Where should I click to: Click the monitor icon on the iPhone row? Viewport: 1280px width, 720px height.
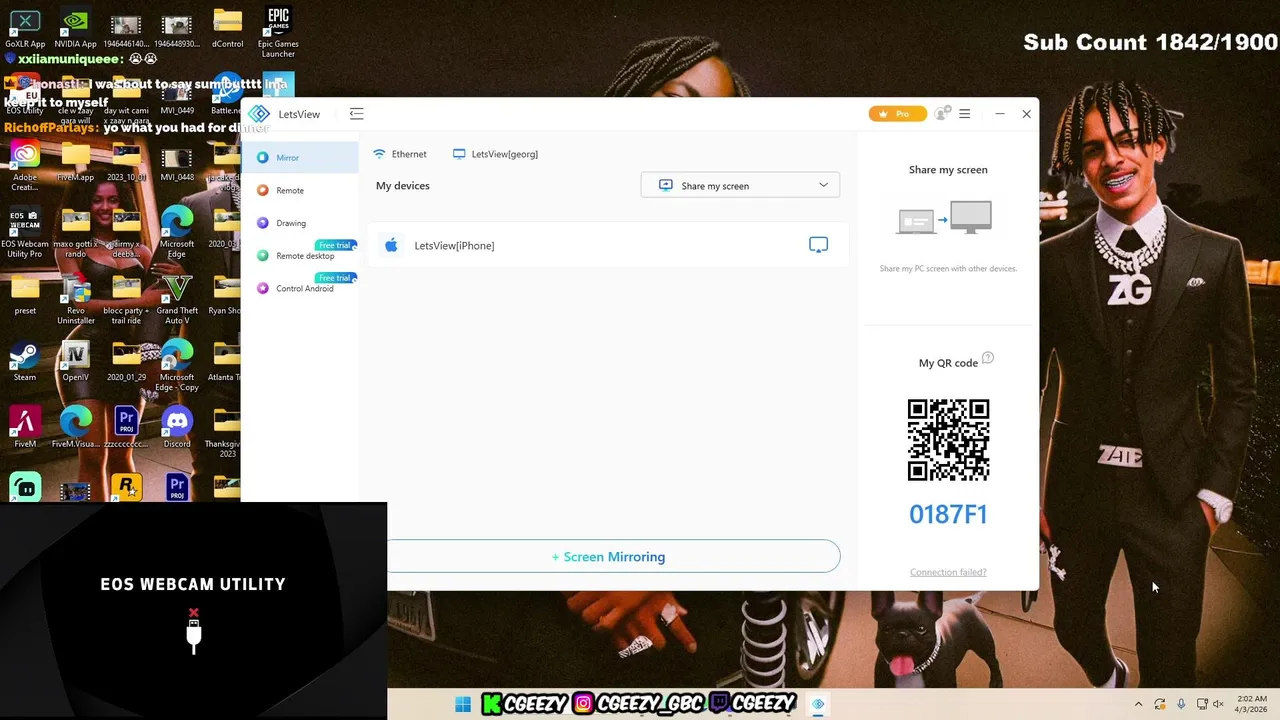pos(818,245)
